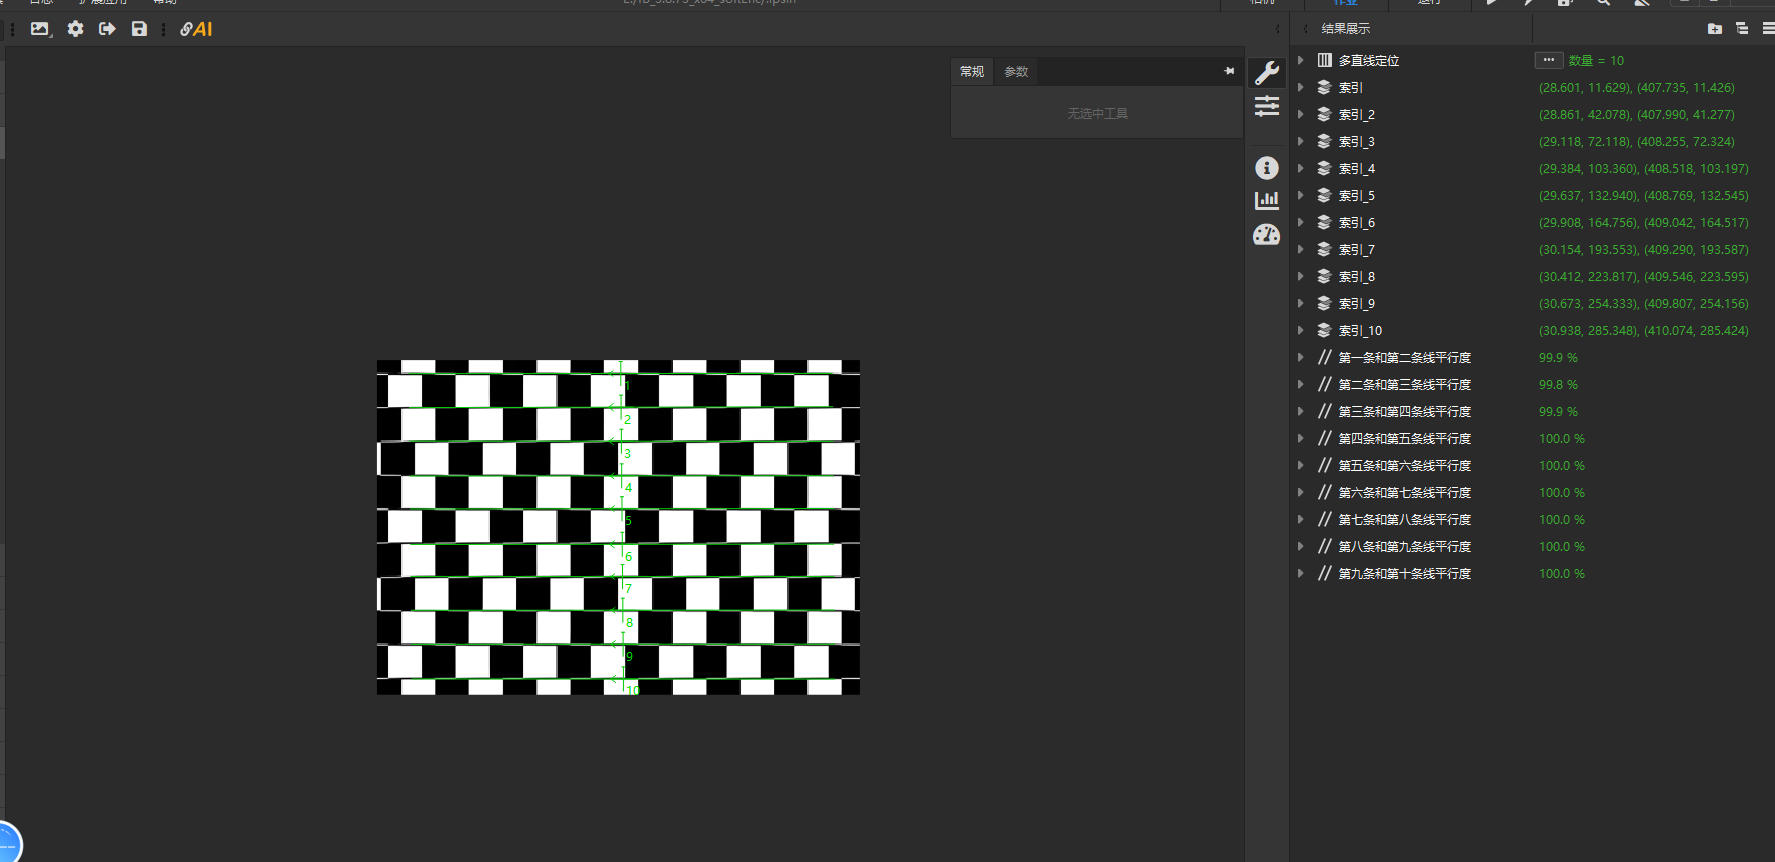Click the add folder icon in results panel
The height and width of the screenshot is (862, 1775).
[1714, 29]
